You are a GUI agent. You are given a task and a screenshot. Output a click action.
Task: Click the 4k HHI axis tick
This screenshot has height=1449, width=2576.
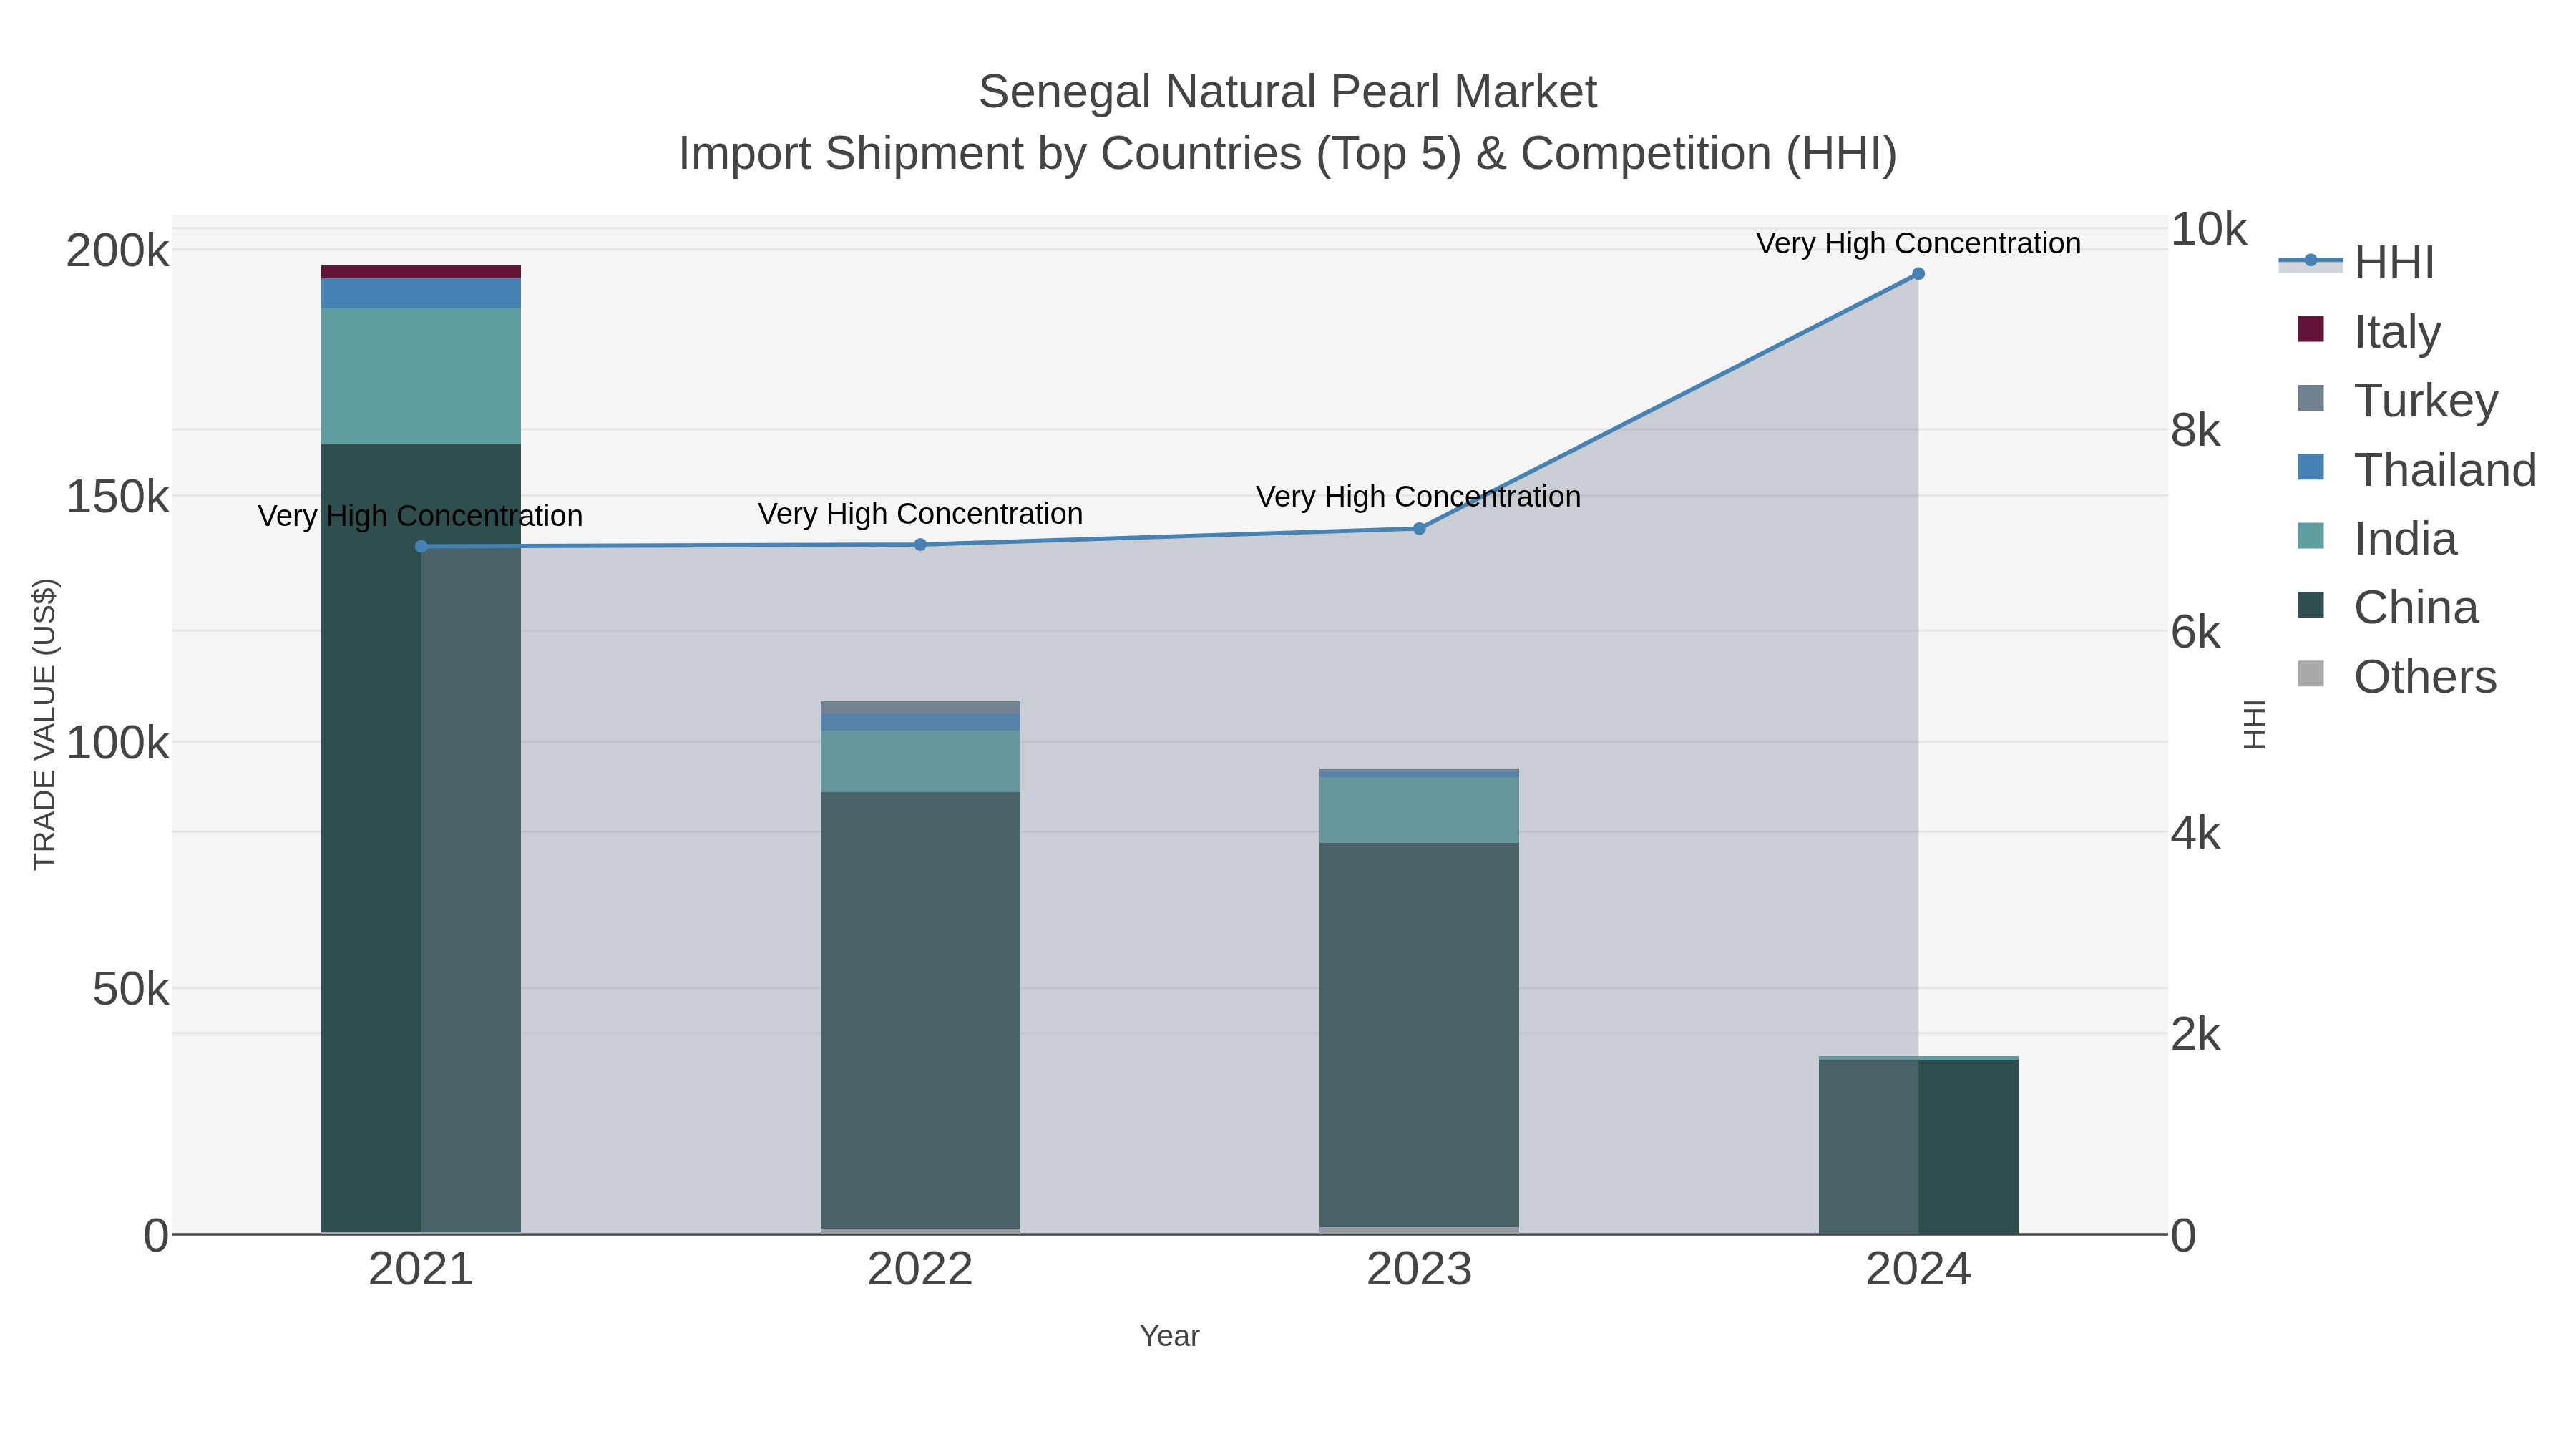point(2196,833)
